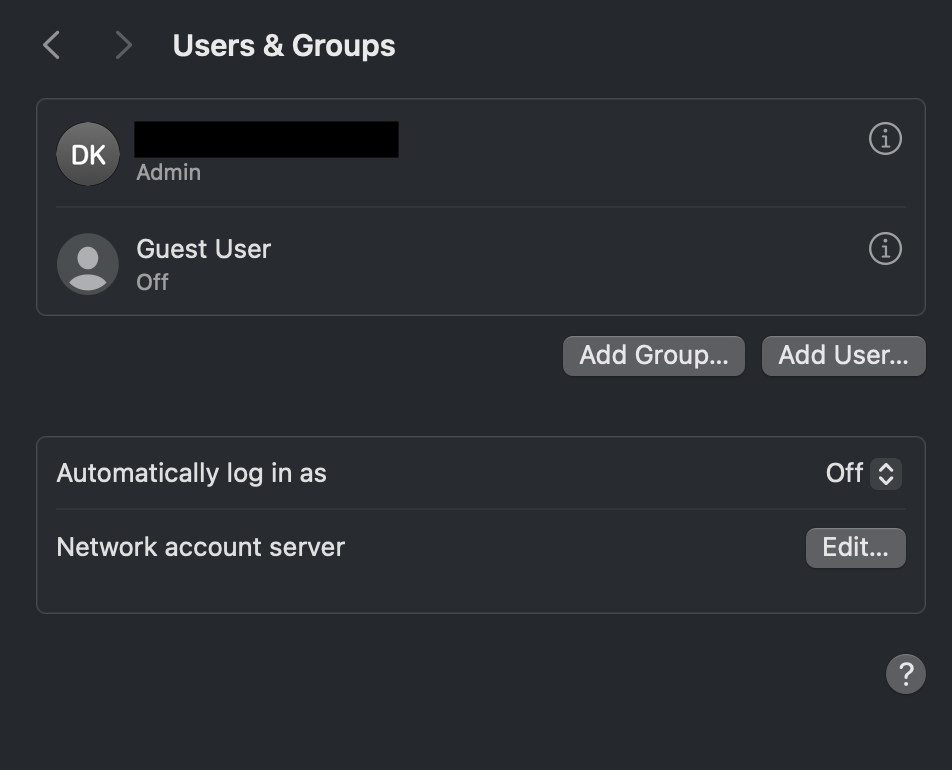The width and height of the screenshot is (952, 770).
Task: Click the Guest User silhouette avatar
Action: coord(88,264)
